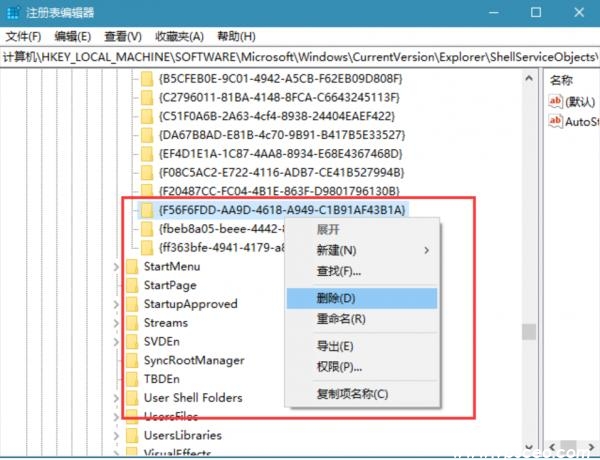Choose 展开 in the context menu
Screen dimensions: 600x460
(x=362, y=230)
